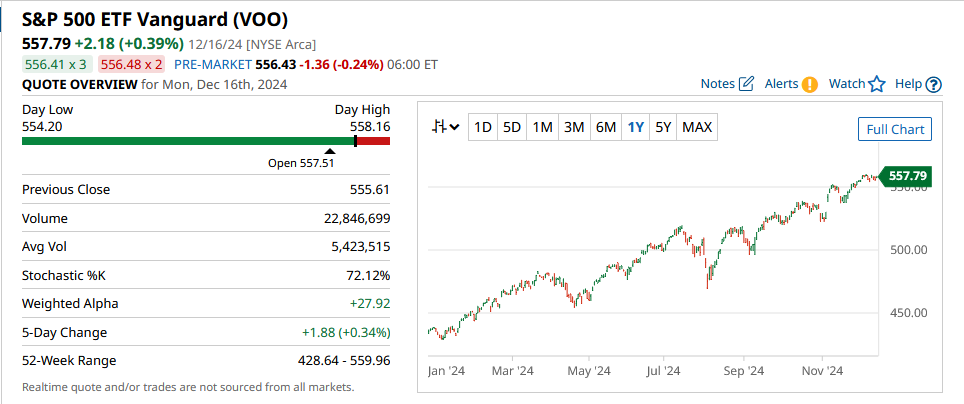The image size is (964, 404).
Task: Show the 5Y chart period
Action: click(x=663, y=127)
